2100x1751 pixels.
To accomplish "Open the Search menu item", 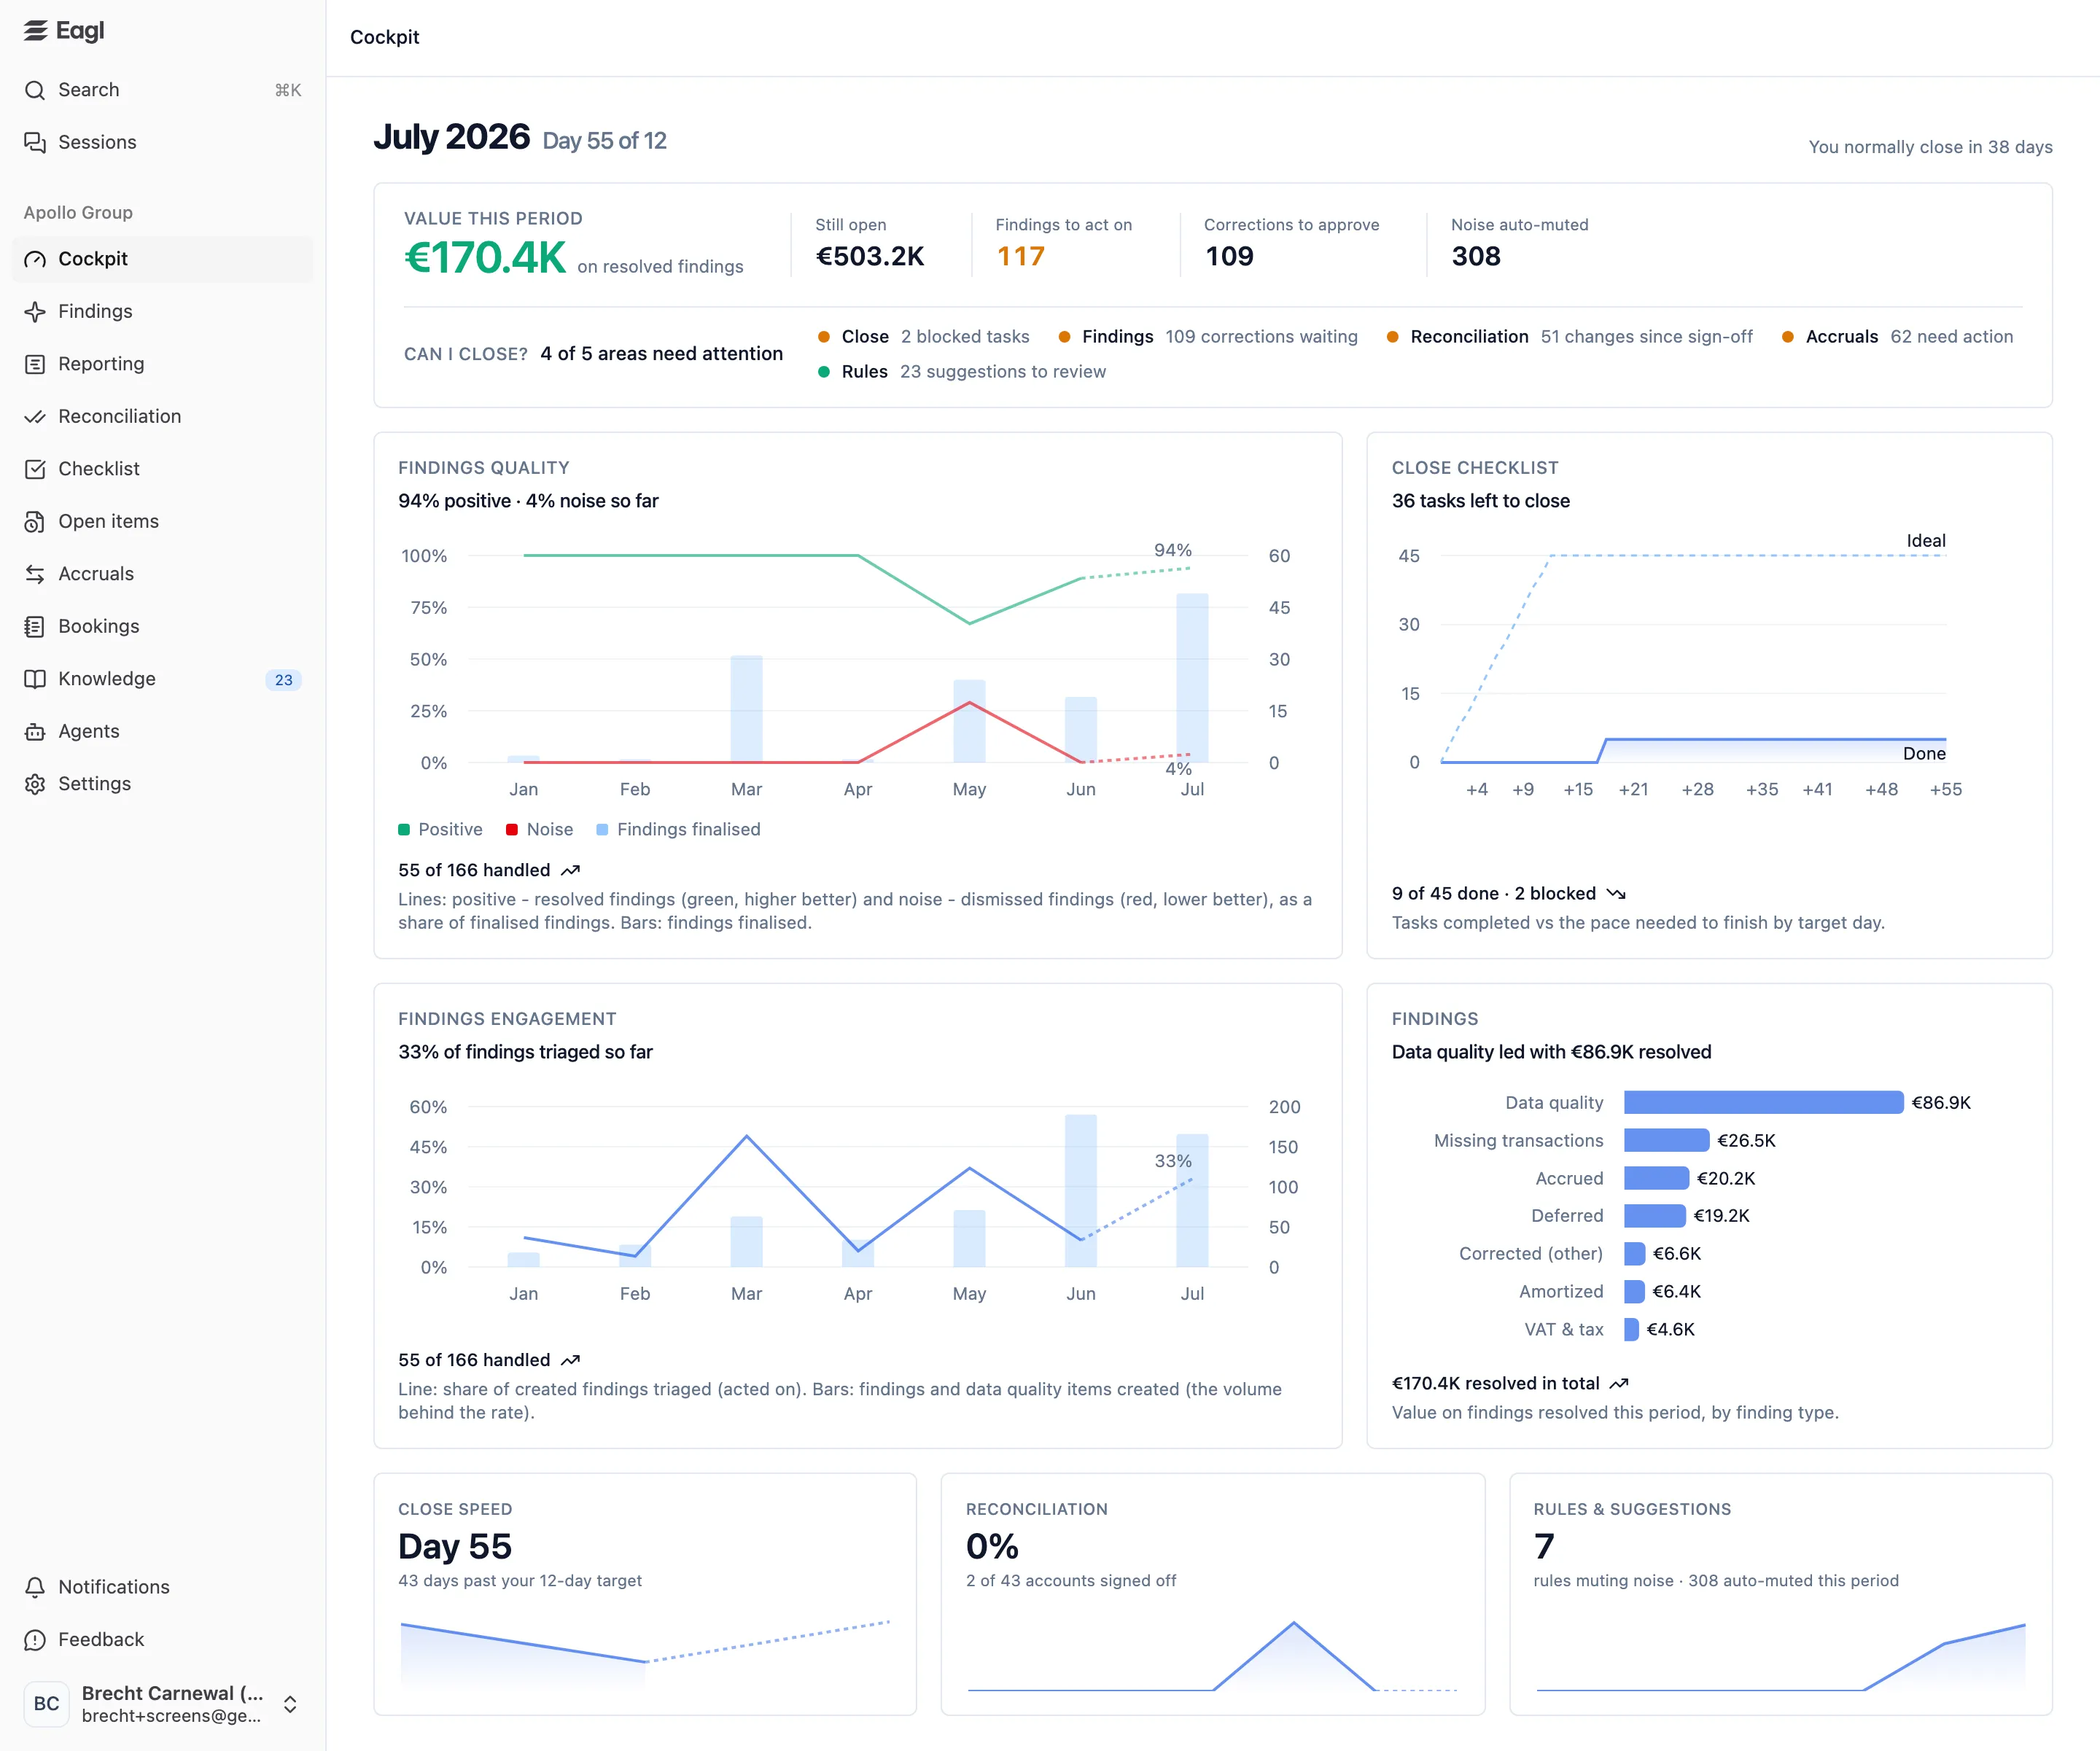I will (x=163, y=90).
